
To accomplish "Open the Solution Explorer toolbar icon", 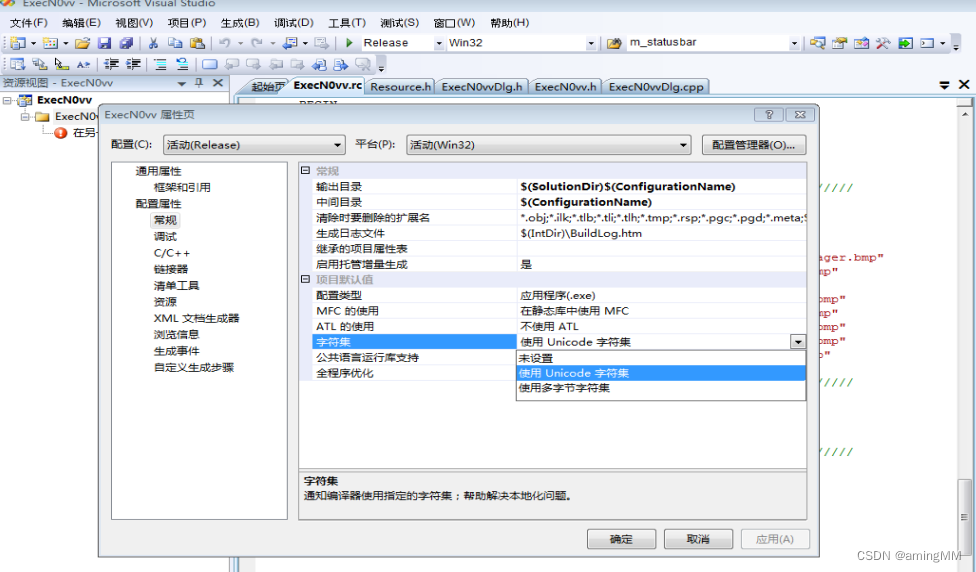I will click(x=818, y=43).
